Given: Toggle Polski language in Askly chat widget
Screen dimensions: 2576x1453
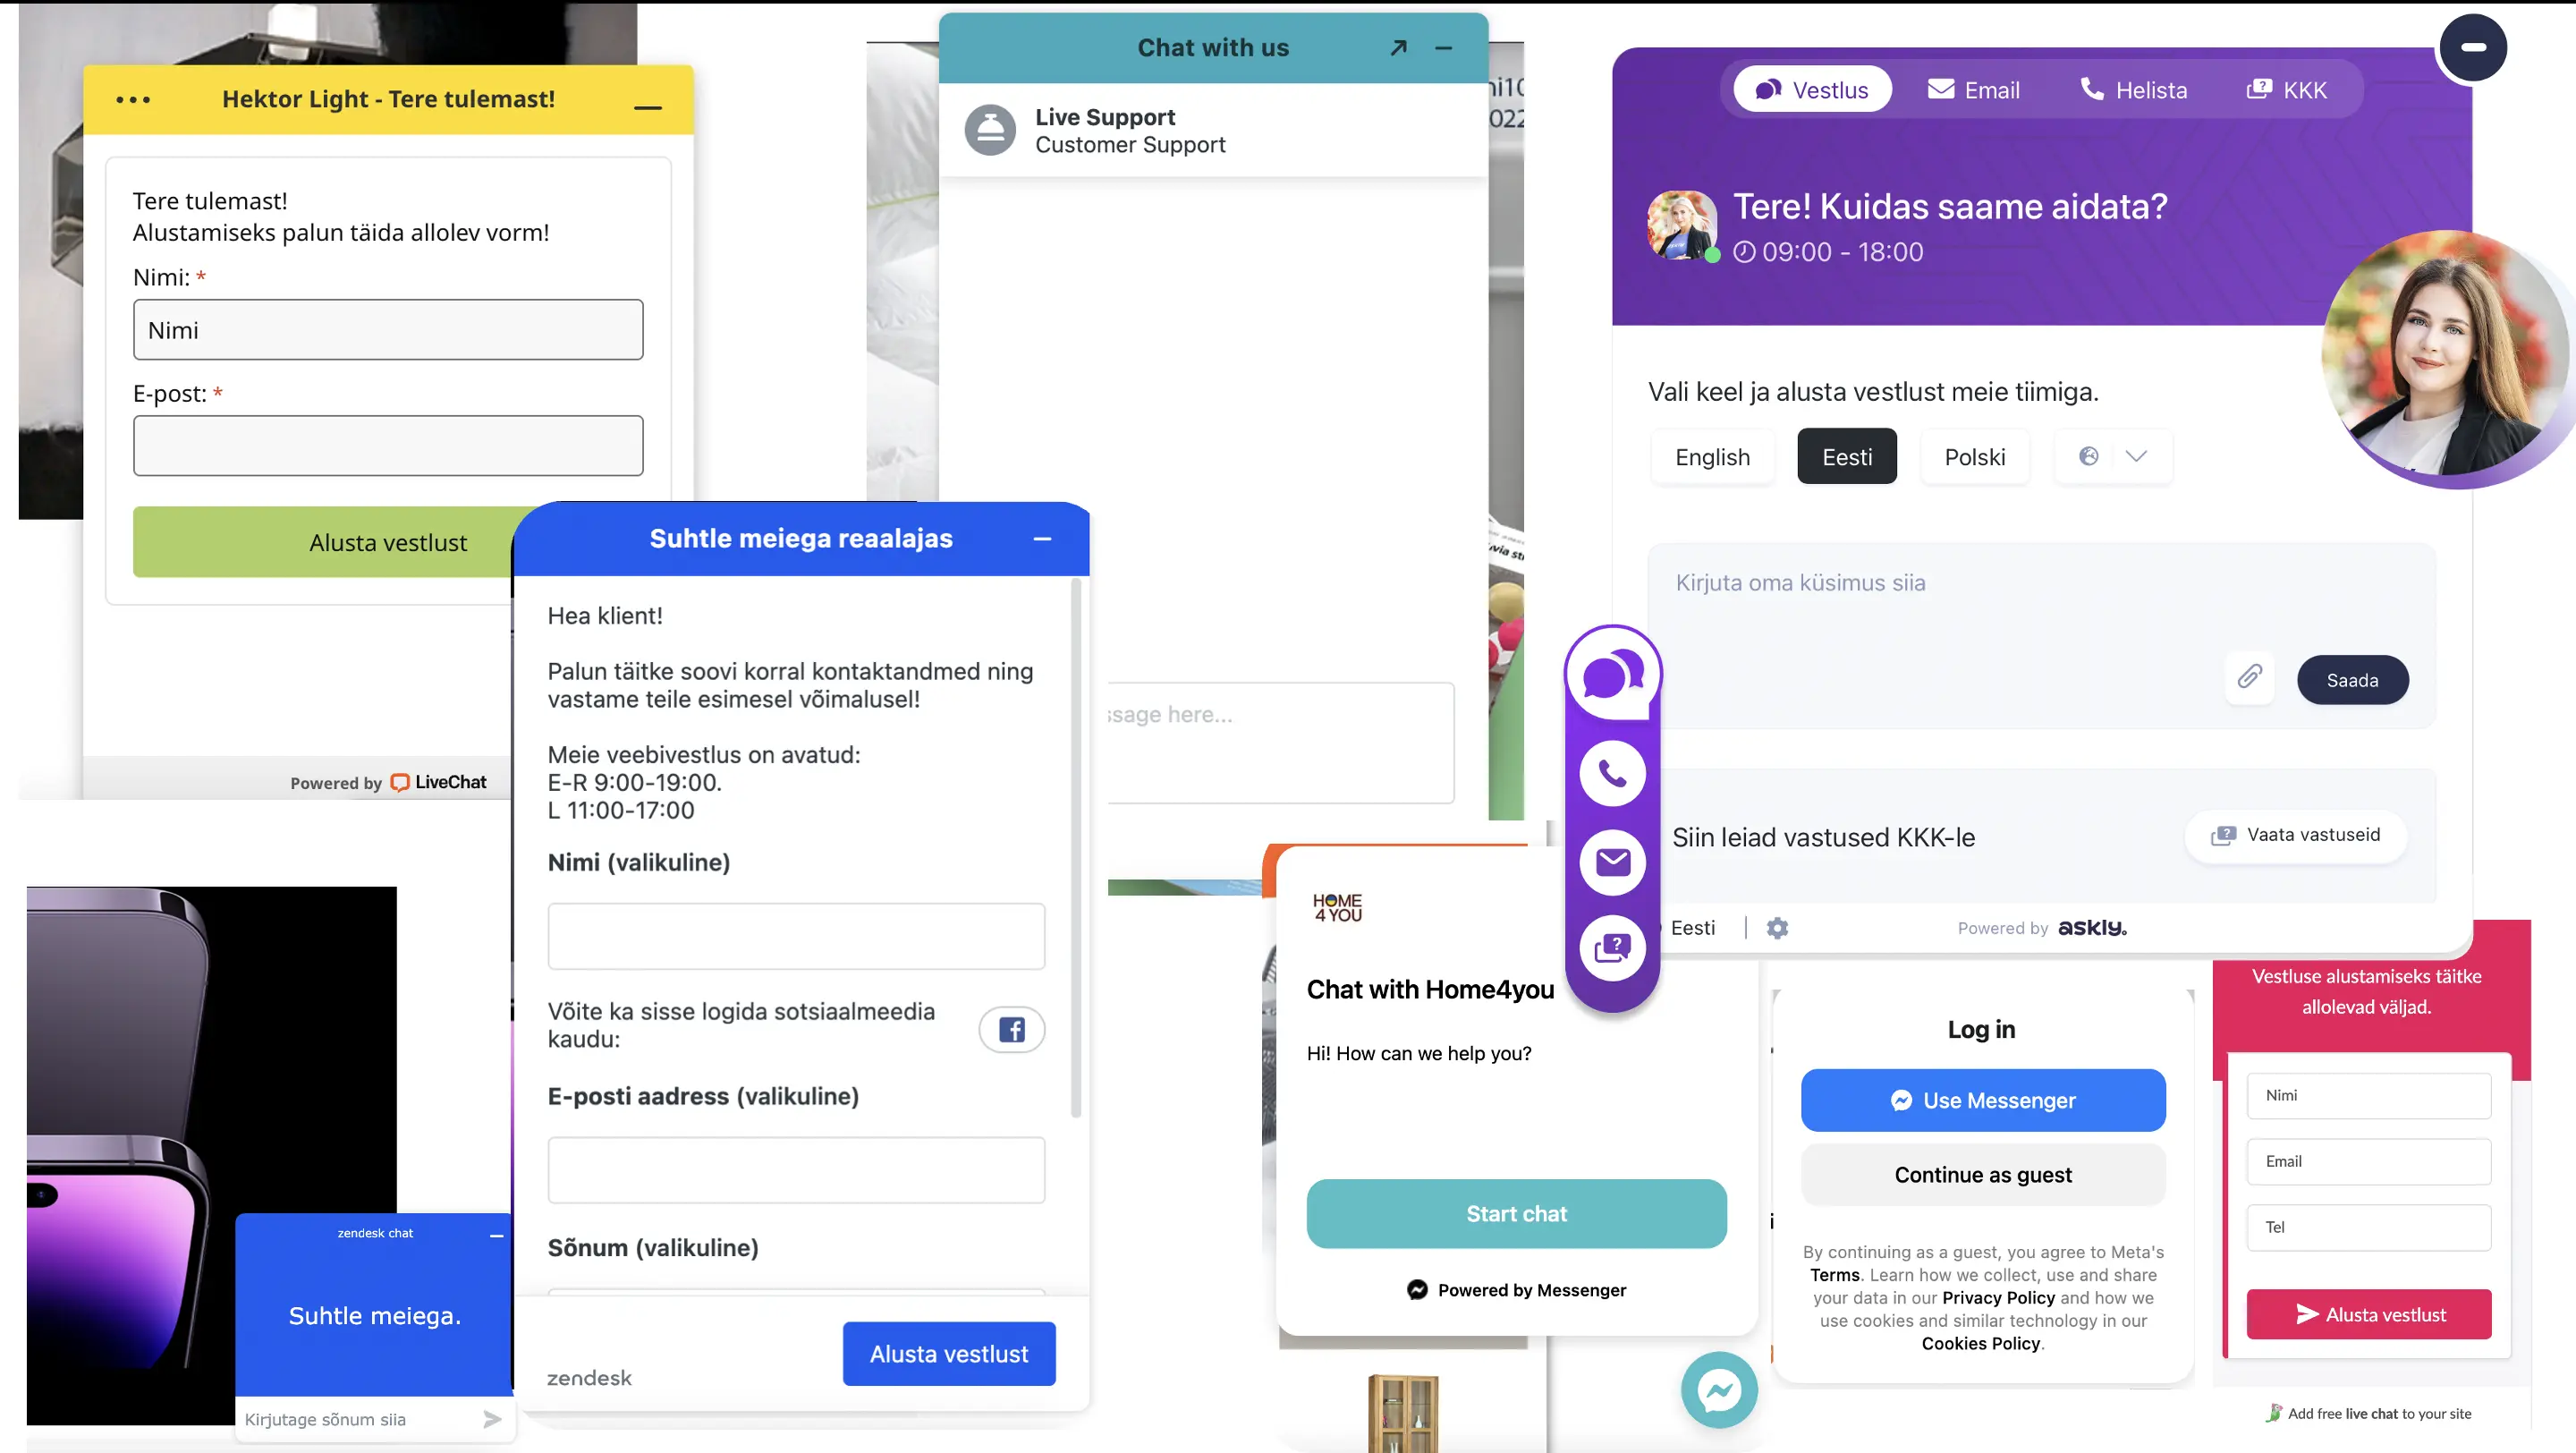Looking at the screenshot, I should (1974, 456).
